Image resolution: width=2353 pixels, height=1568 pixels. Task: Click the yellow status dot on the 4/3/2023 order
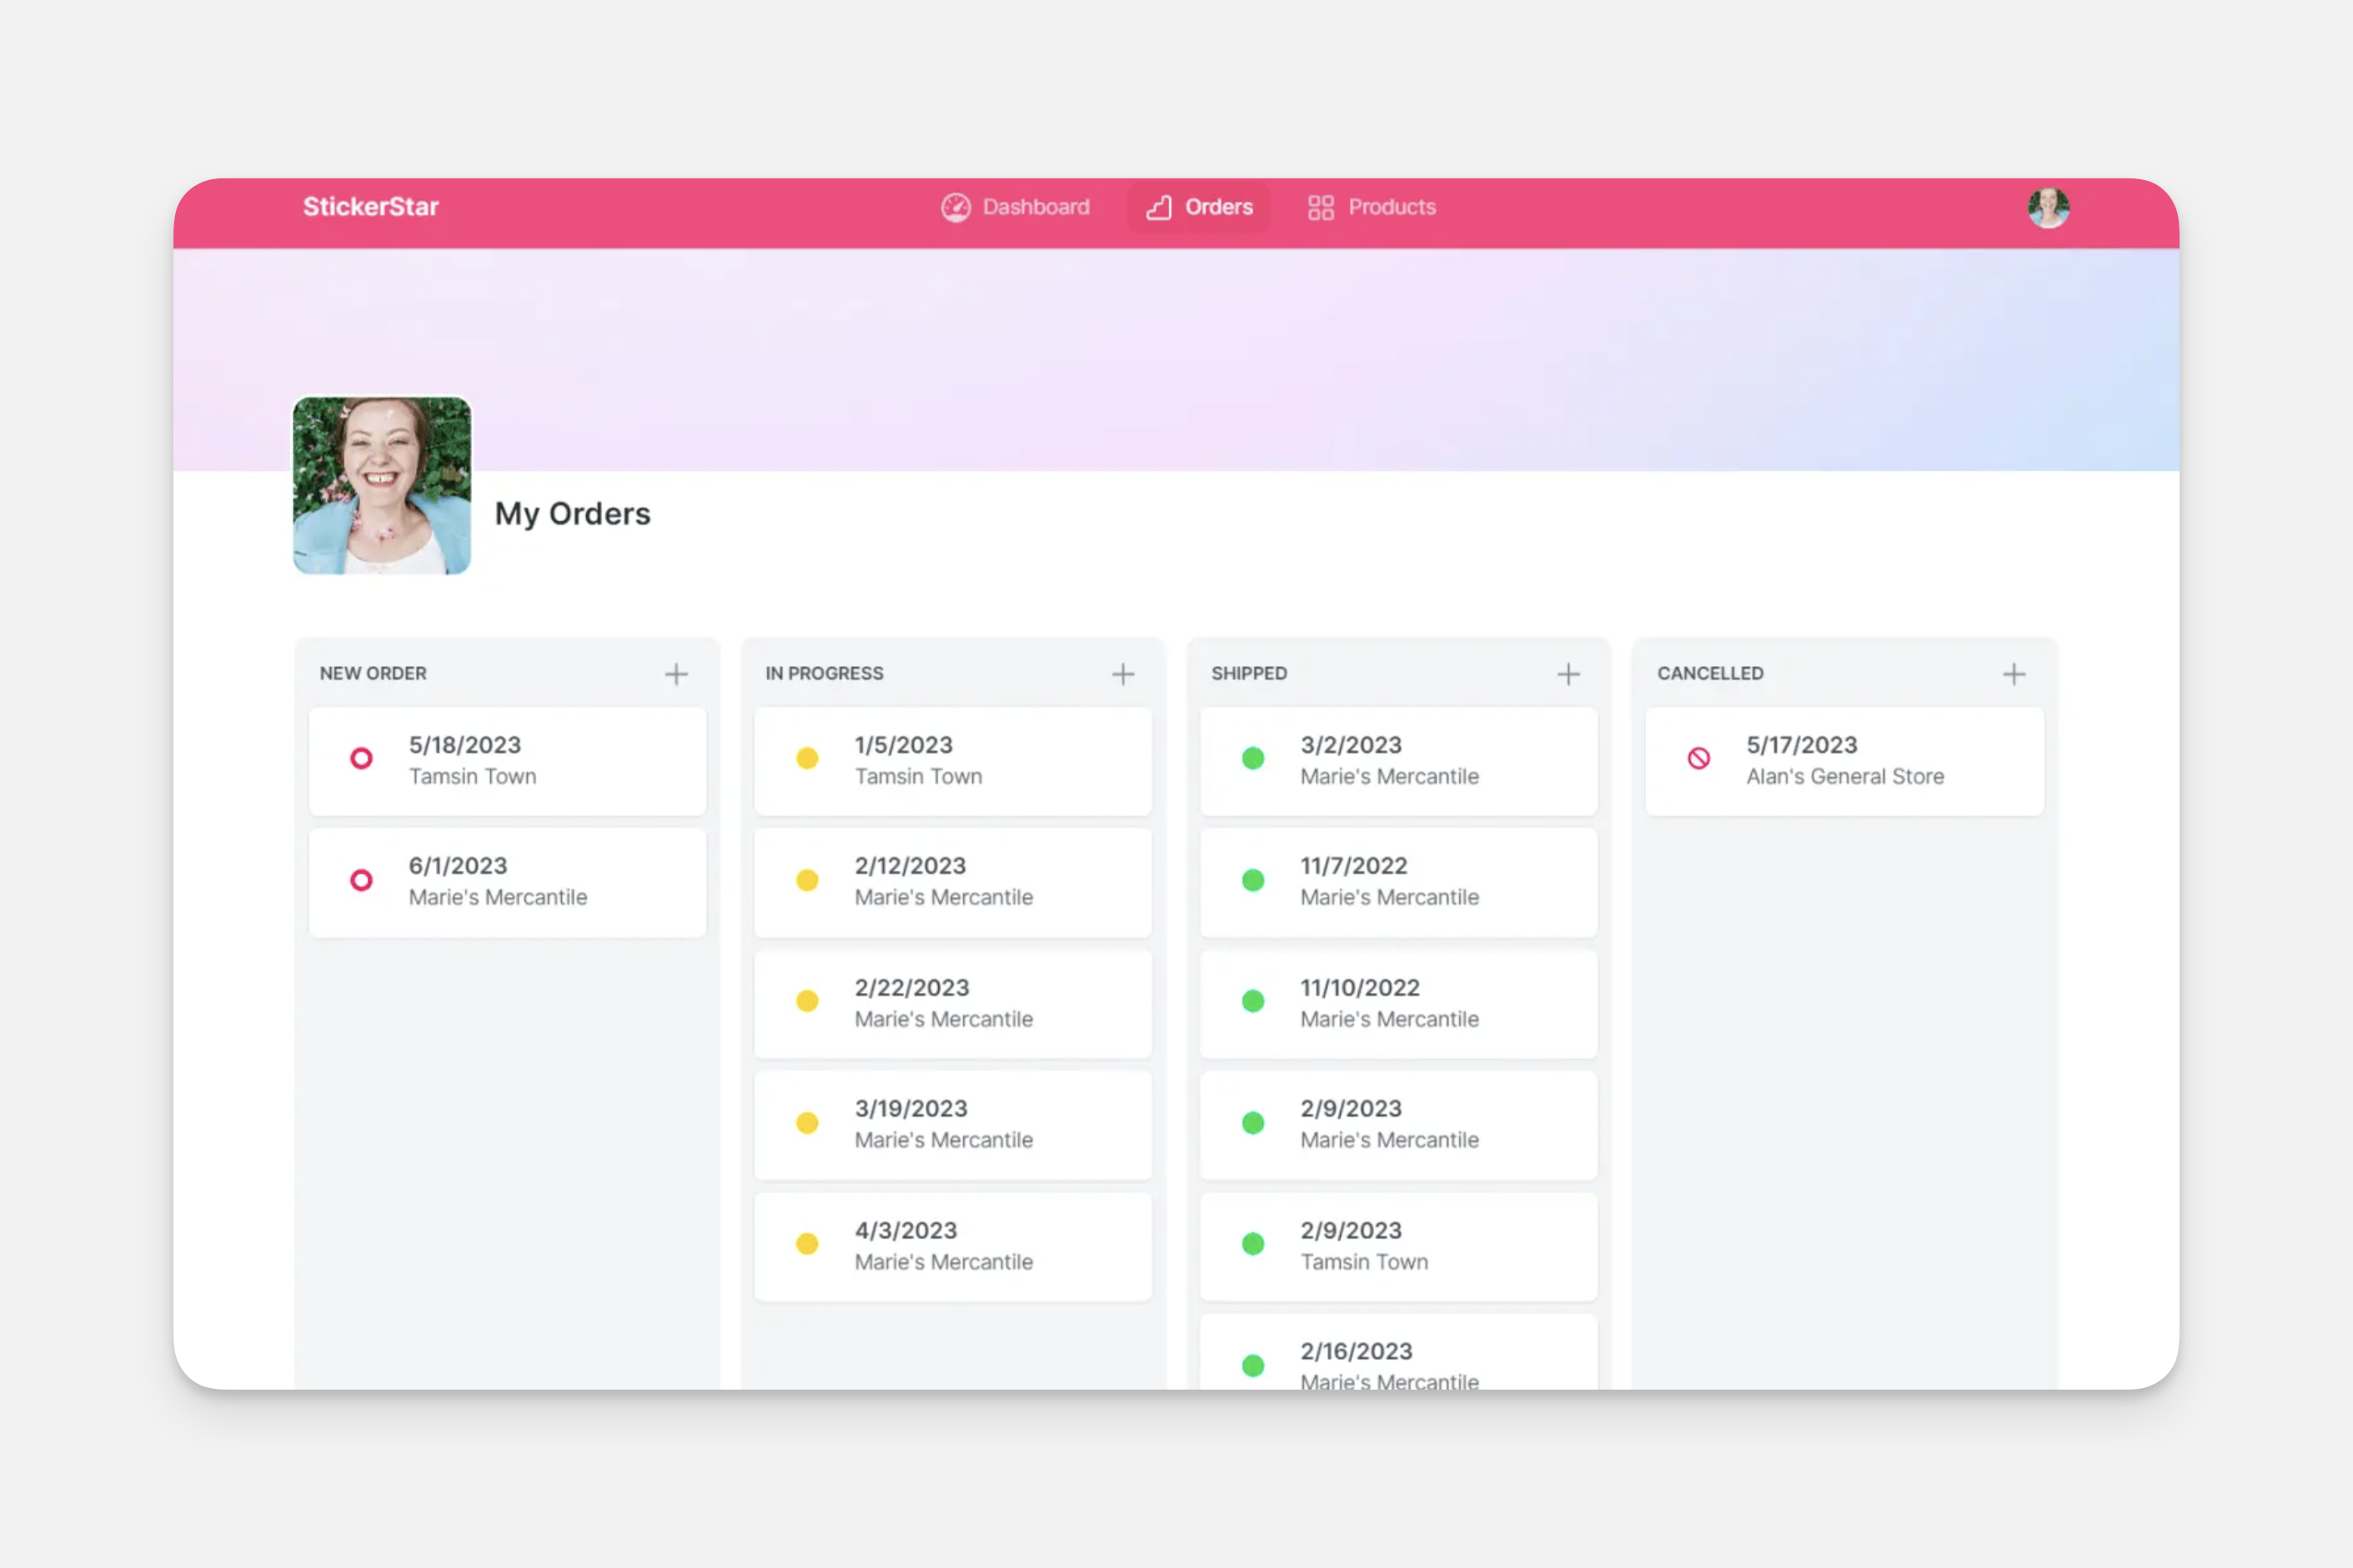[x=807, y=1244]
